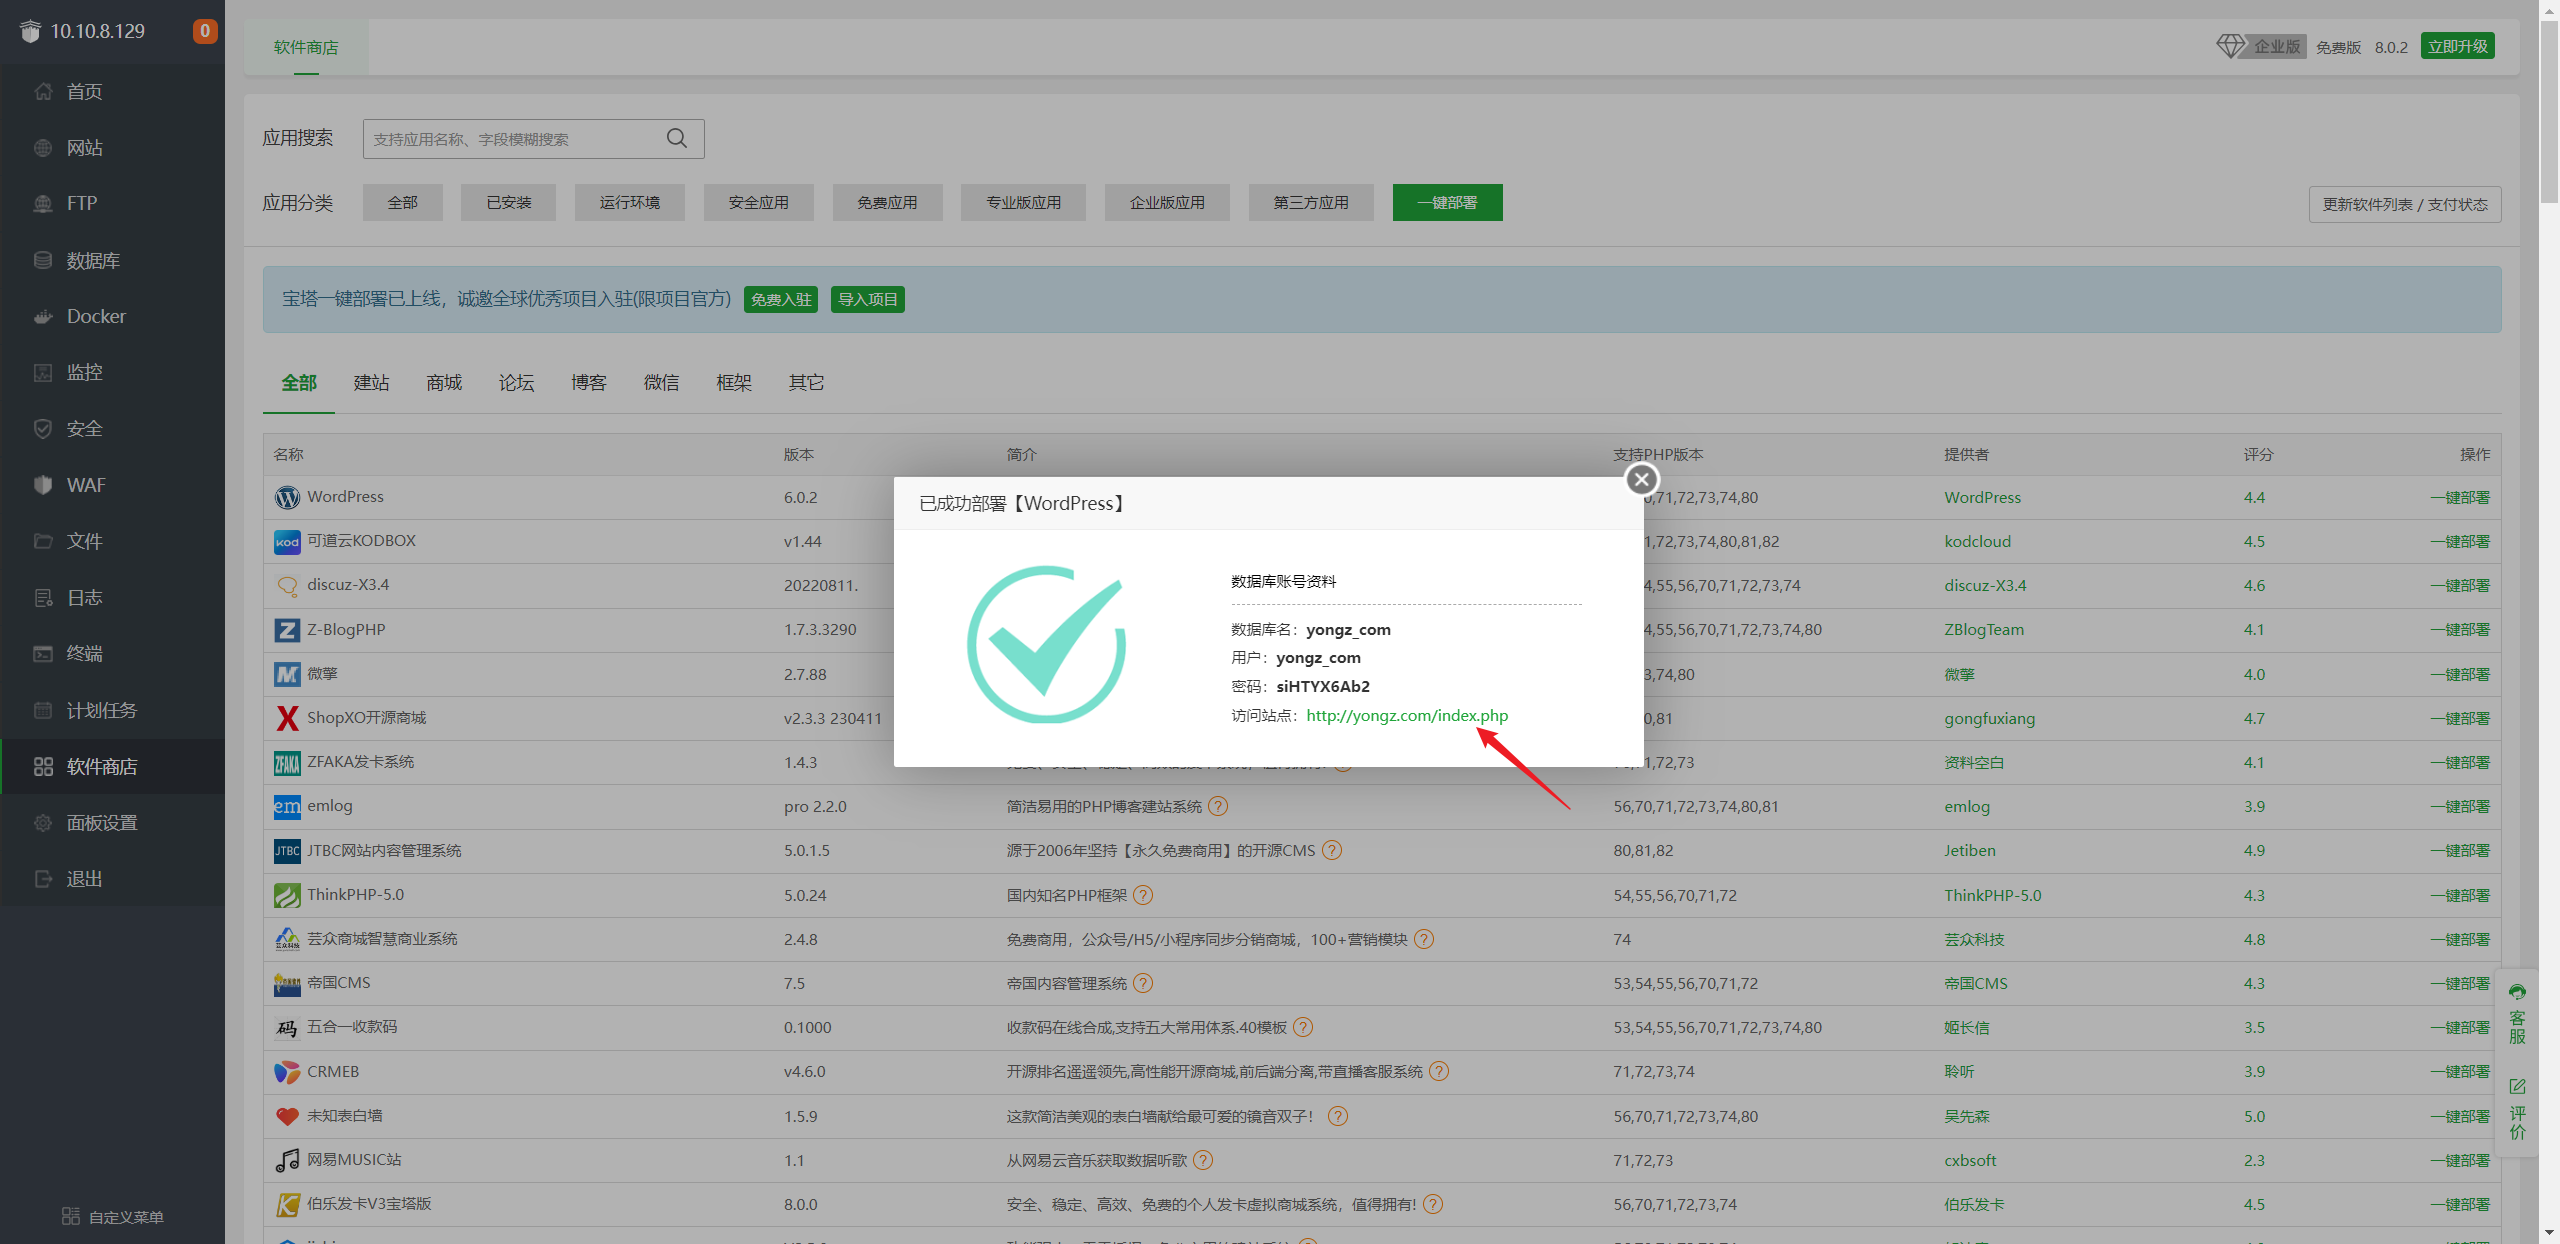Click the 企业版 diamond icon
The width and height of the screenshot is (2560, 1244).
(2230, 46)
